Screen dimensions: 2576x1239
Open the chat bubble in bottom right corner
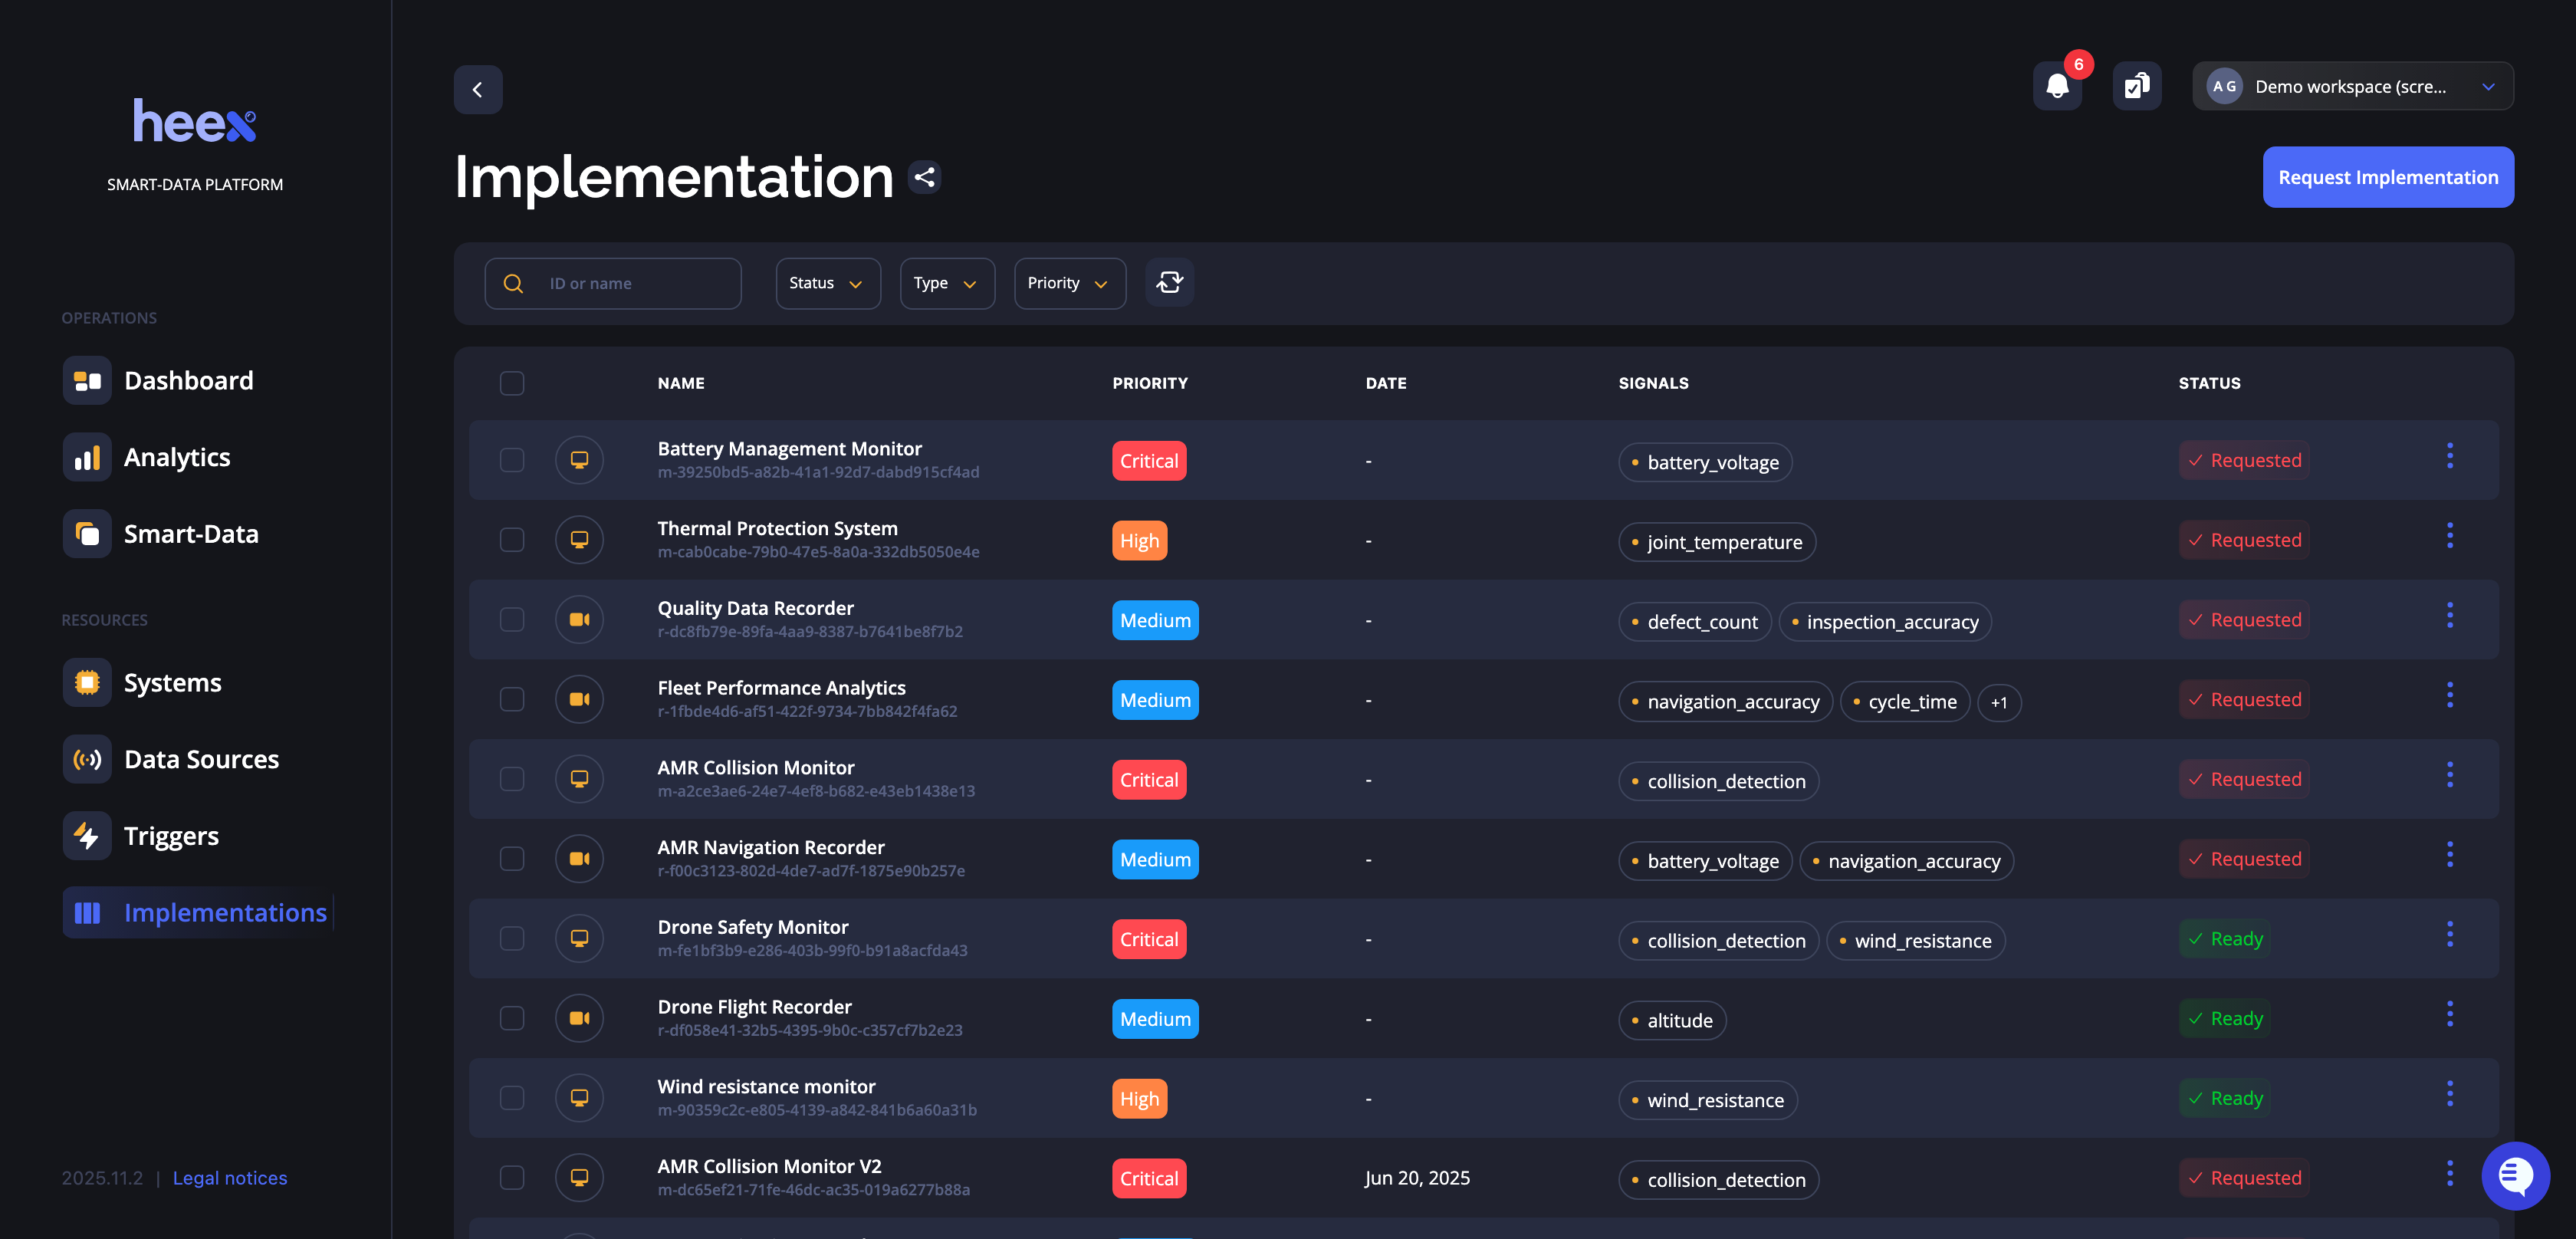pos(2516,1176)
